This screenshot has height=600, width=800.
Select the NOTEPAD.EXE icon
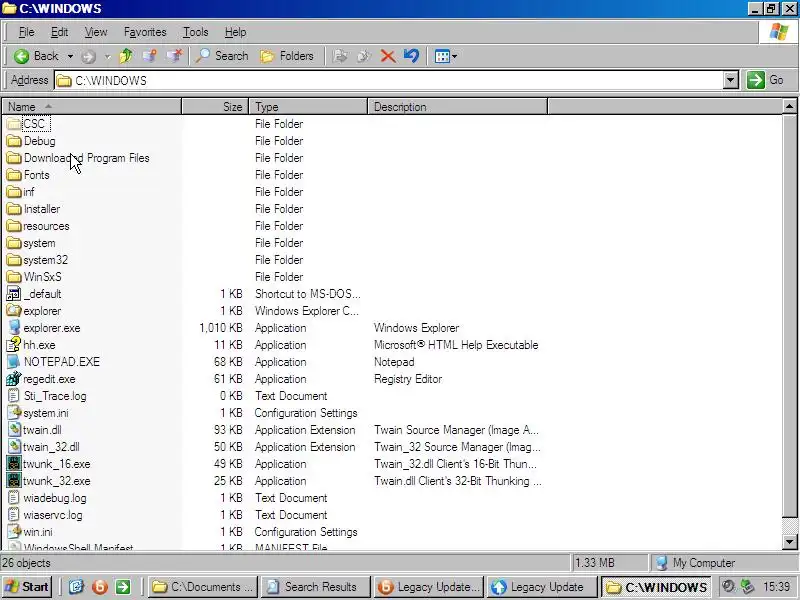(x=14, y=362)
